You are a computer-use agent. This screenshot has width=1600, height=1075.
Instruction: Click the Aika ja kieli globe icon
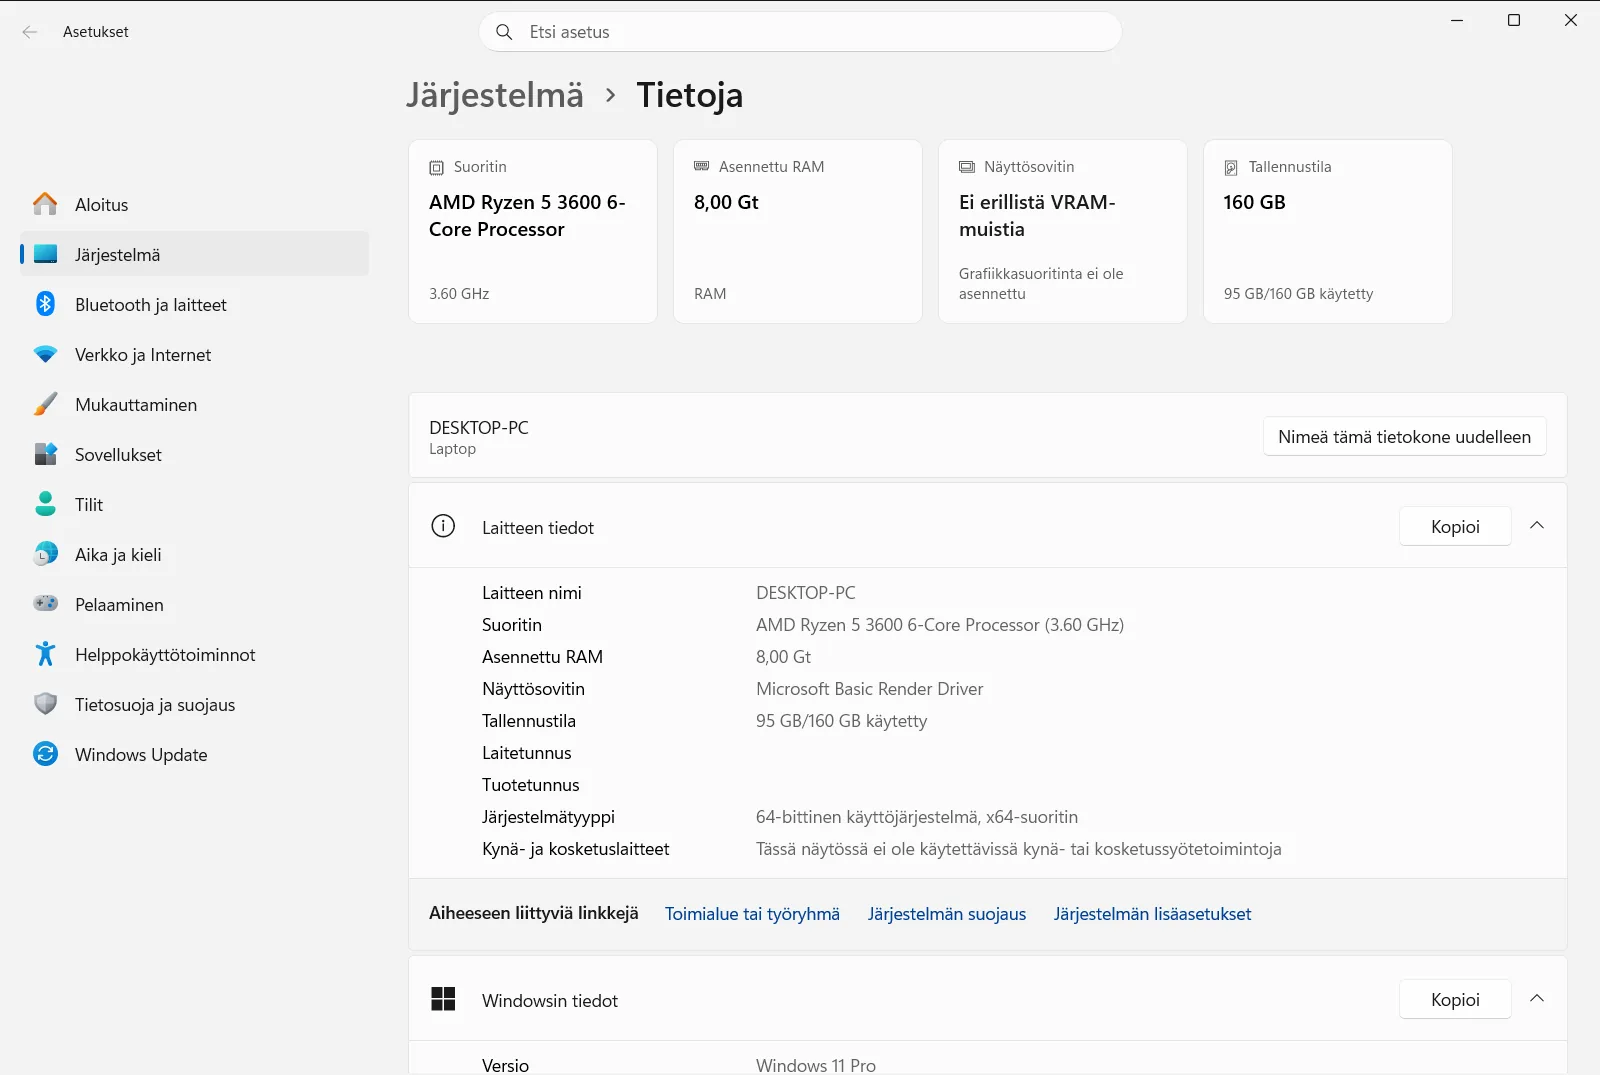point(45,554)
